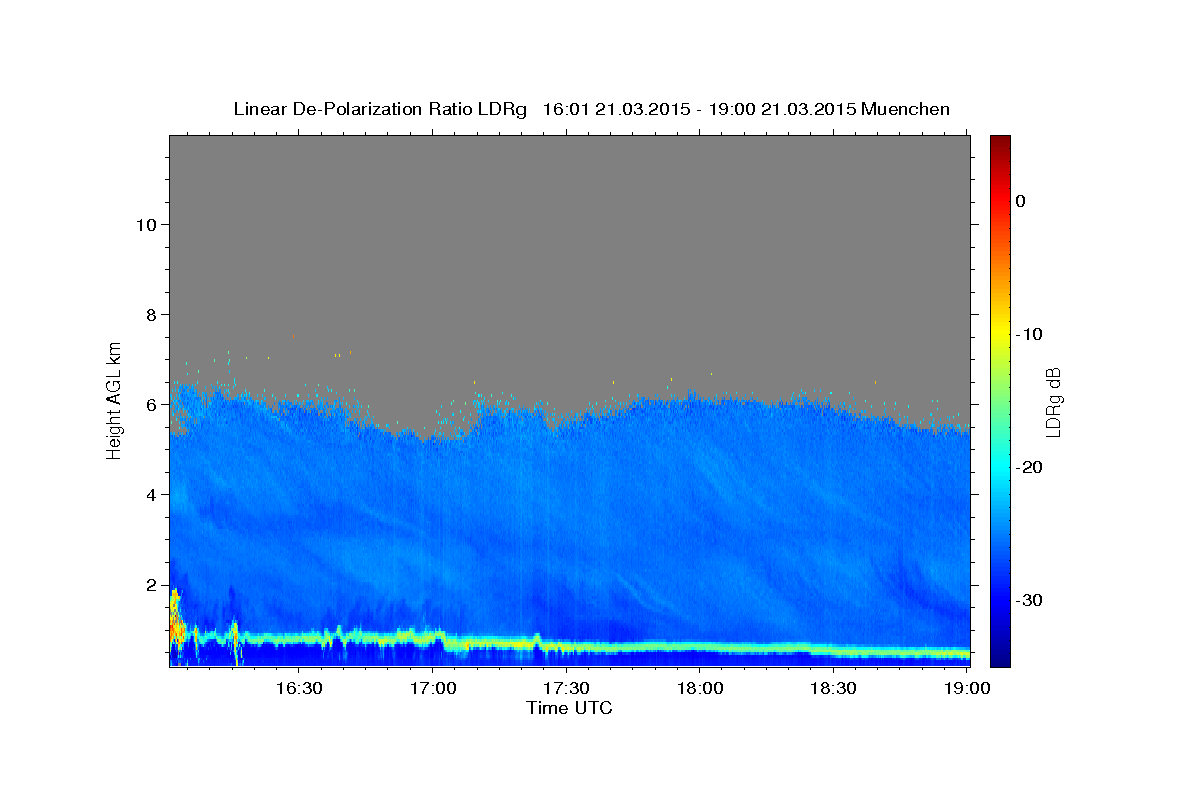Click the 16:30 time tick label
This screenshot has height=800, width=1200.
(298, 688)
